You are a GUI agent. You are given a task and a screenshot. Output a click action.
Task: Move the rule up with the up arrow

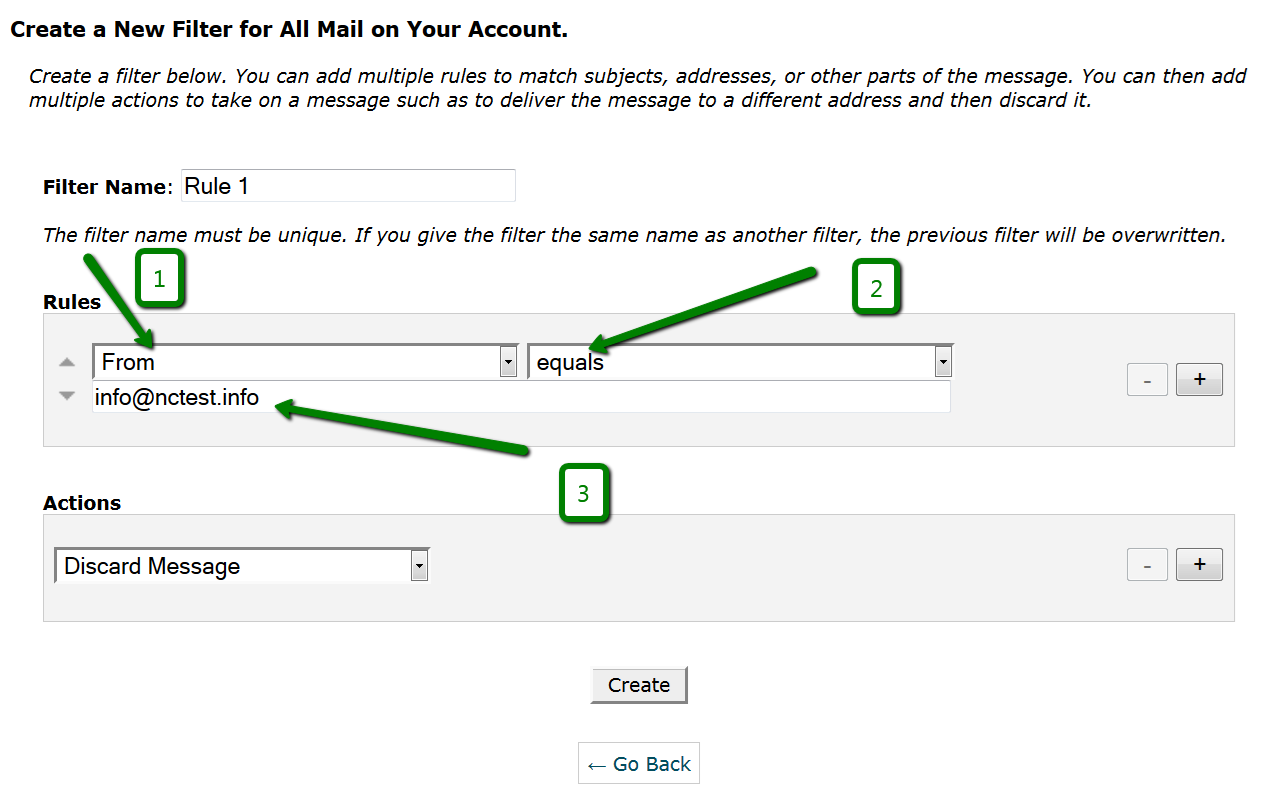[67, 362]
